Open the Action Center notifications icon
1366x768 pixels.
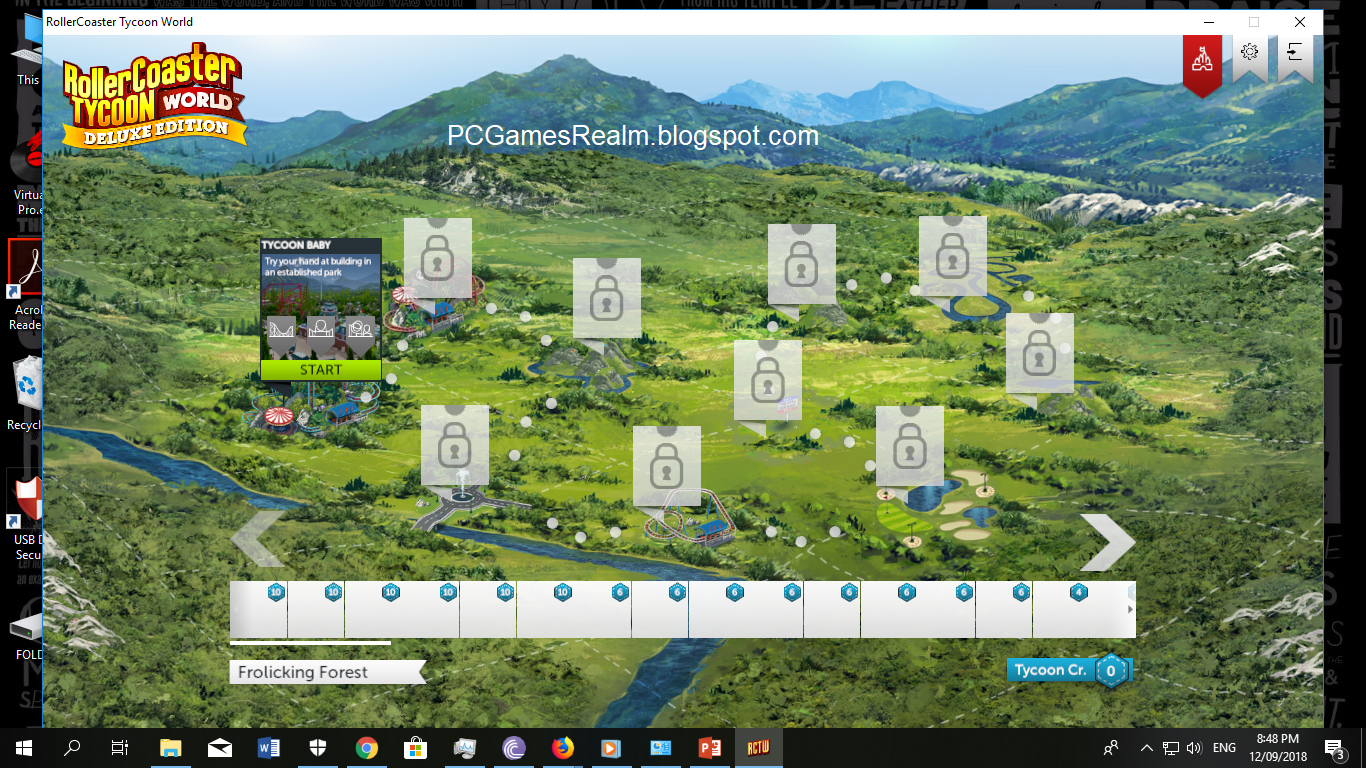[x=1334, y=747]
